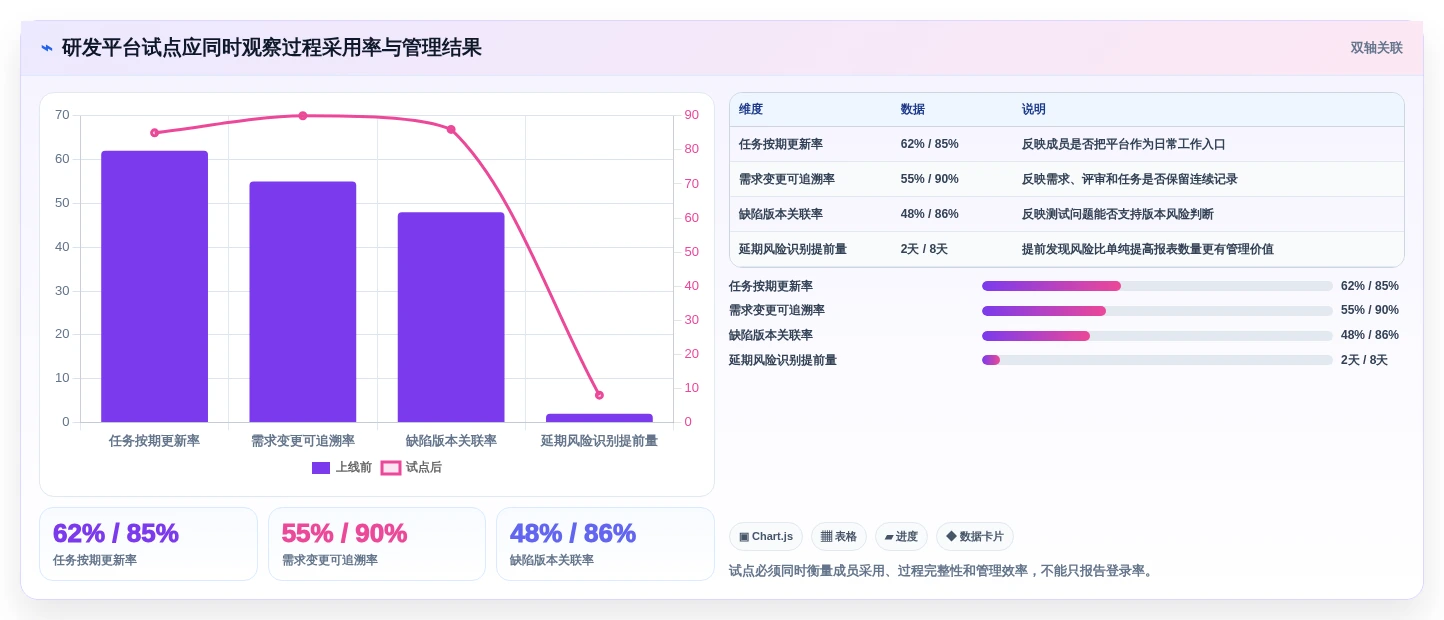1444x620 pixels.
Task: Click the x-axis label 需求变更可追溯率
Action: point(303,441)
